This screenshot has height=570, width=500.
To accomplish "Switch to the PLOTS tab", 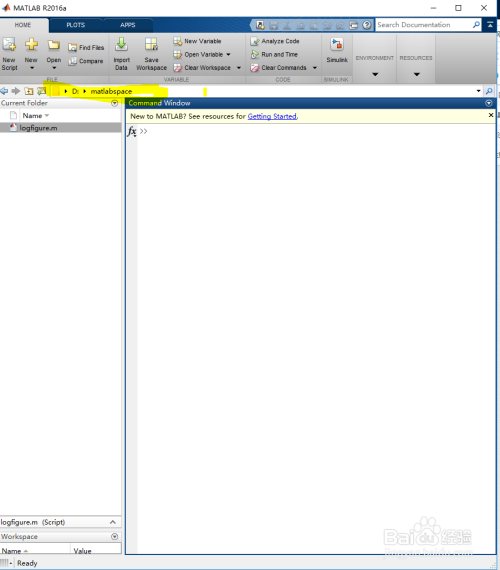I will (x=76, y=25).
